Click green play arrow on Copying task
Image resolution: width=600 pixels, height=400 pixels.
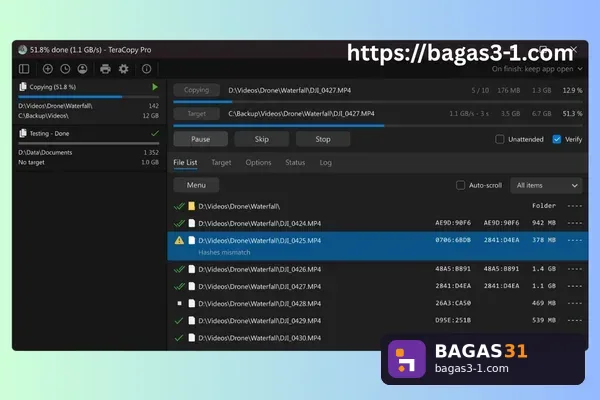(155, 87)
